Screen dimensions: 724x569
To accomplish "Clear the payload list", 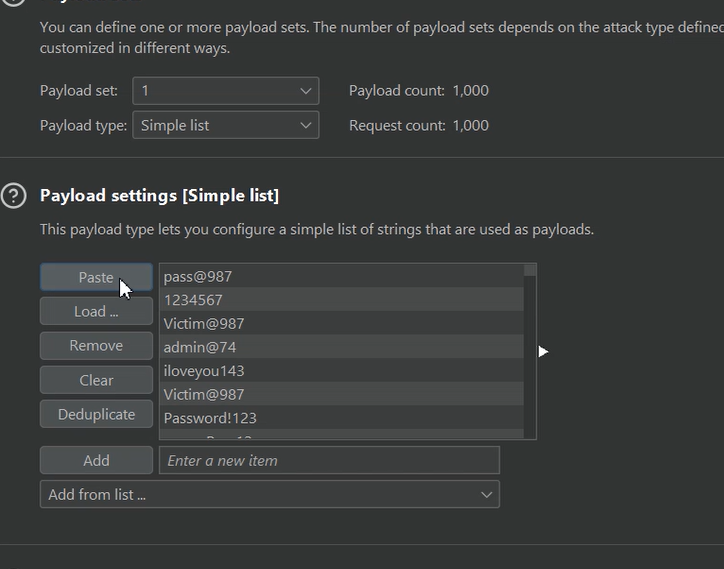I will tap(96, 380).
